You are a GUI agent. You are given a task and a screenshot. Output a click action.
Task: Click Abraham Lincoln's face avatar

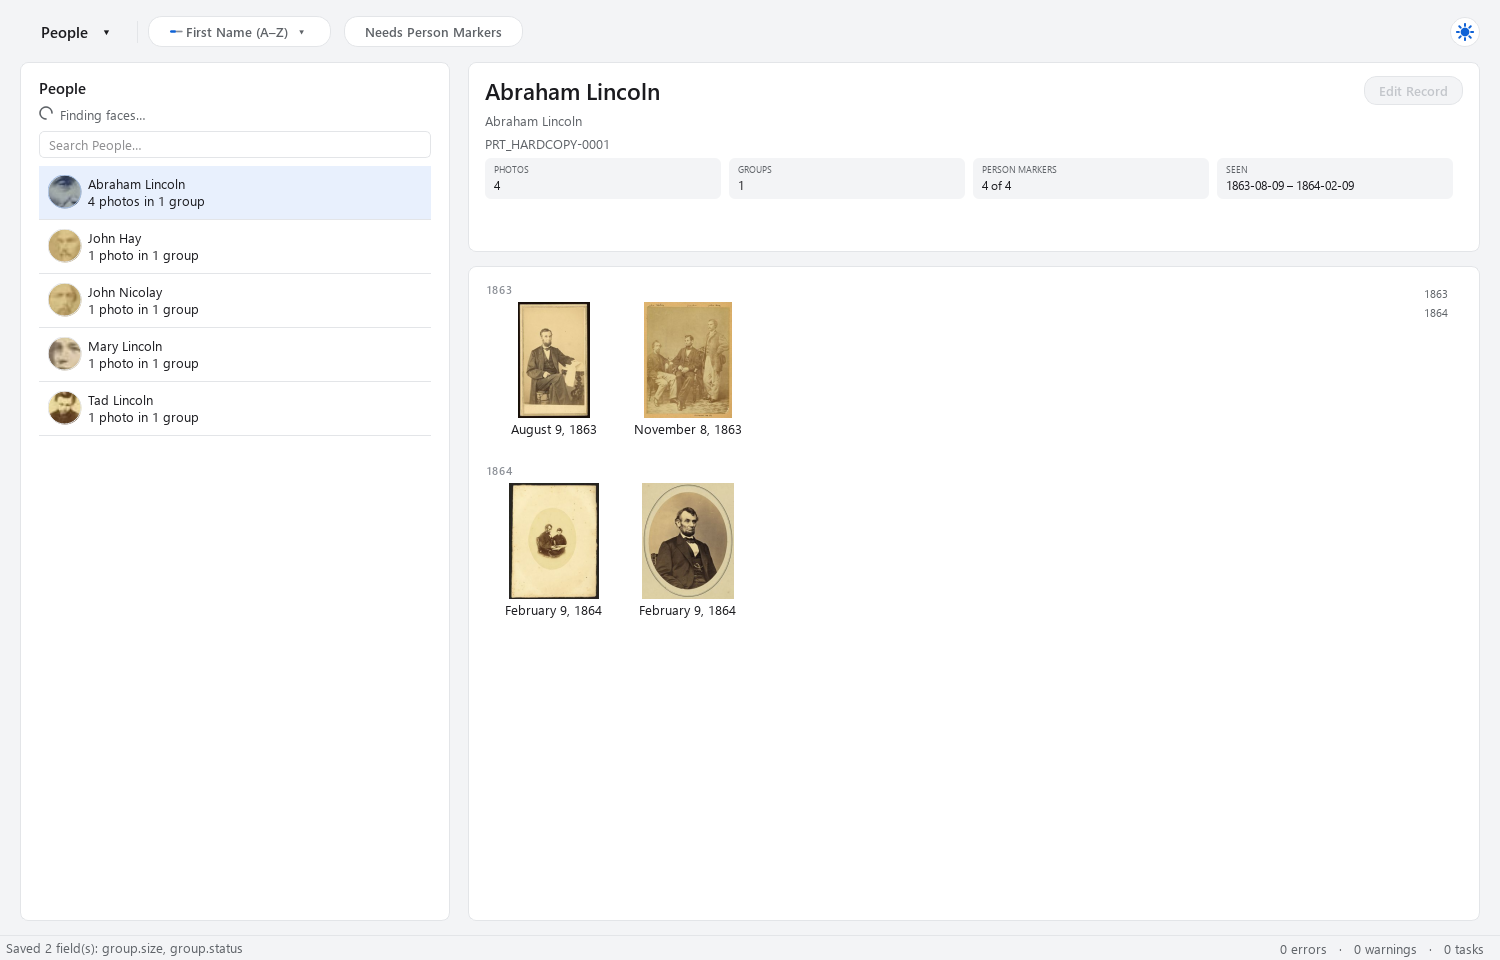click(65, 192)
